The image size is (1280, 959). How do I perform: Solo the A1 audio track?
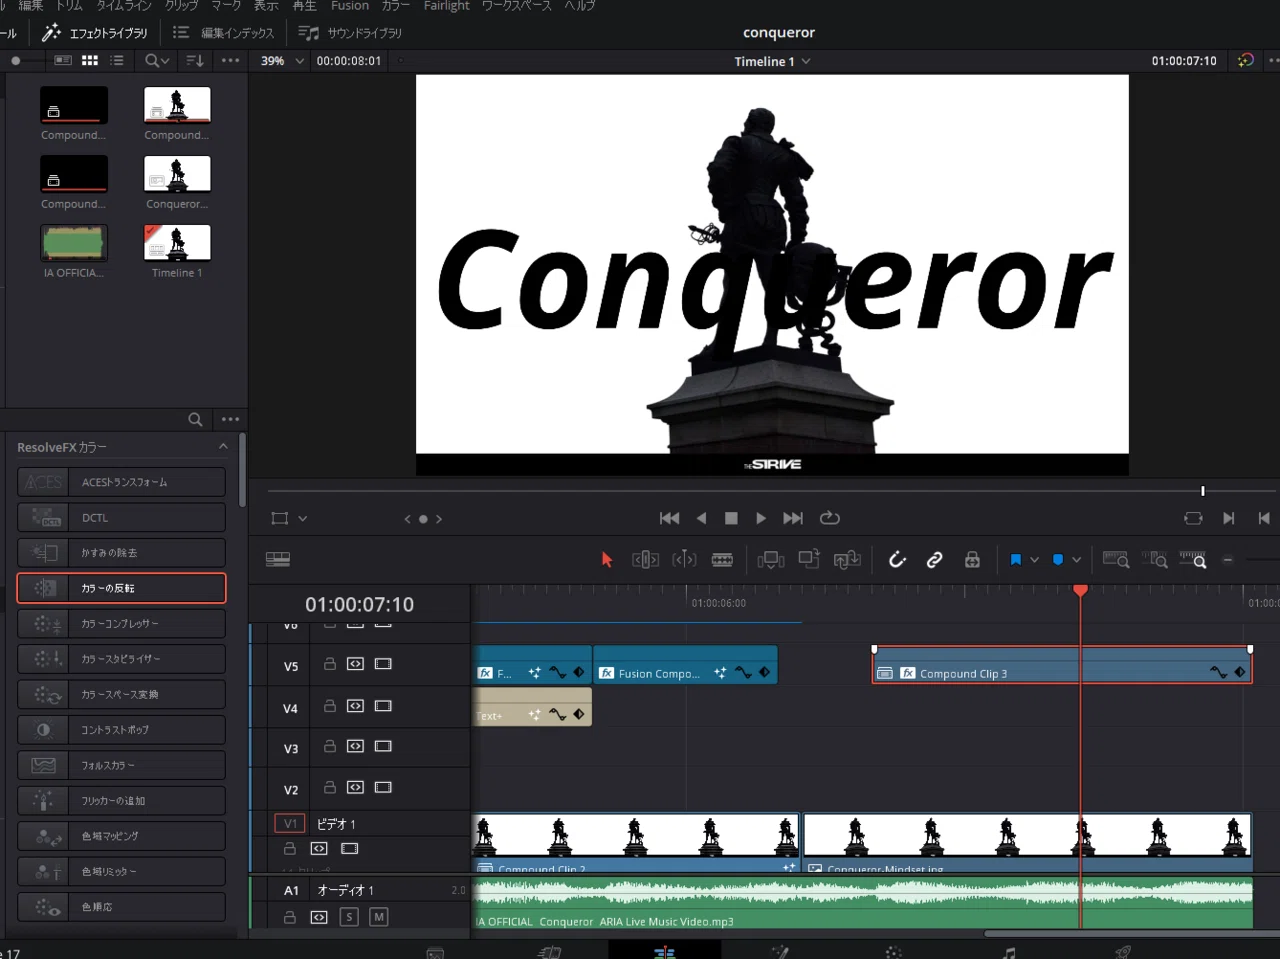click(349, 917)
